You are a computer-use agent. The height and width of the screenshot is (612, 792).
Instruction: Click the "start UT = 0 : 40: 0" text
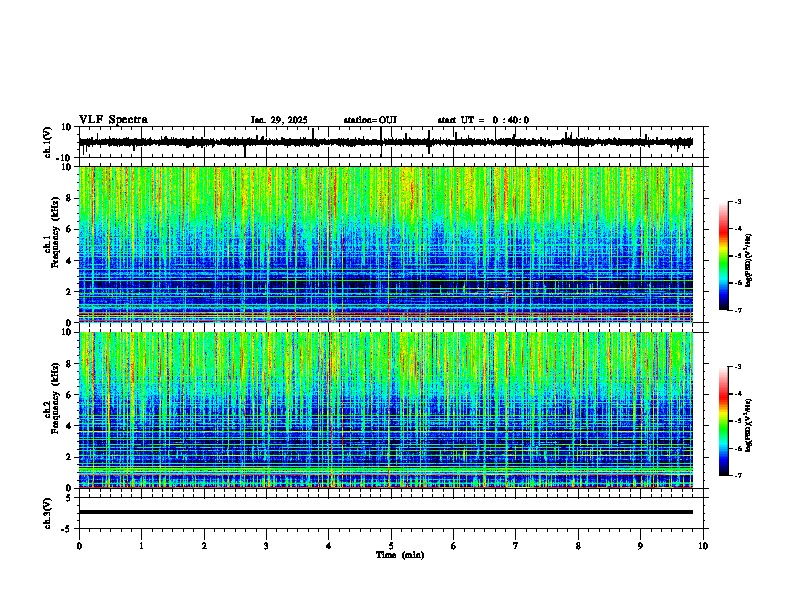483,120
